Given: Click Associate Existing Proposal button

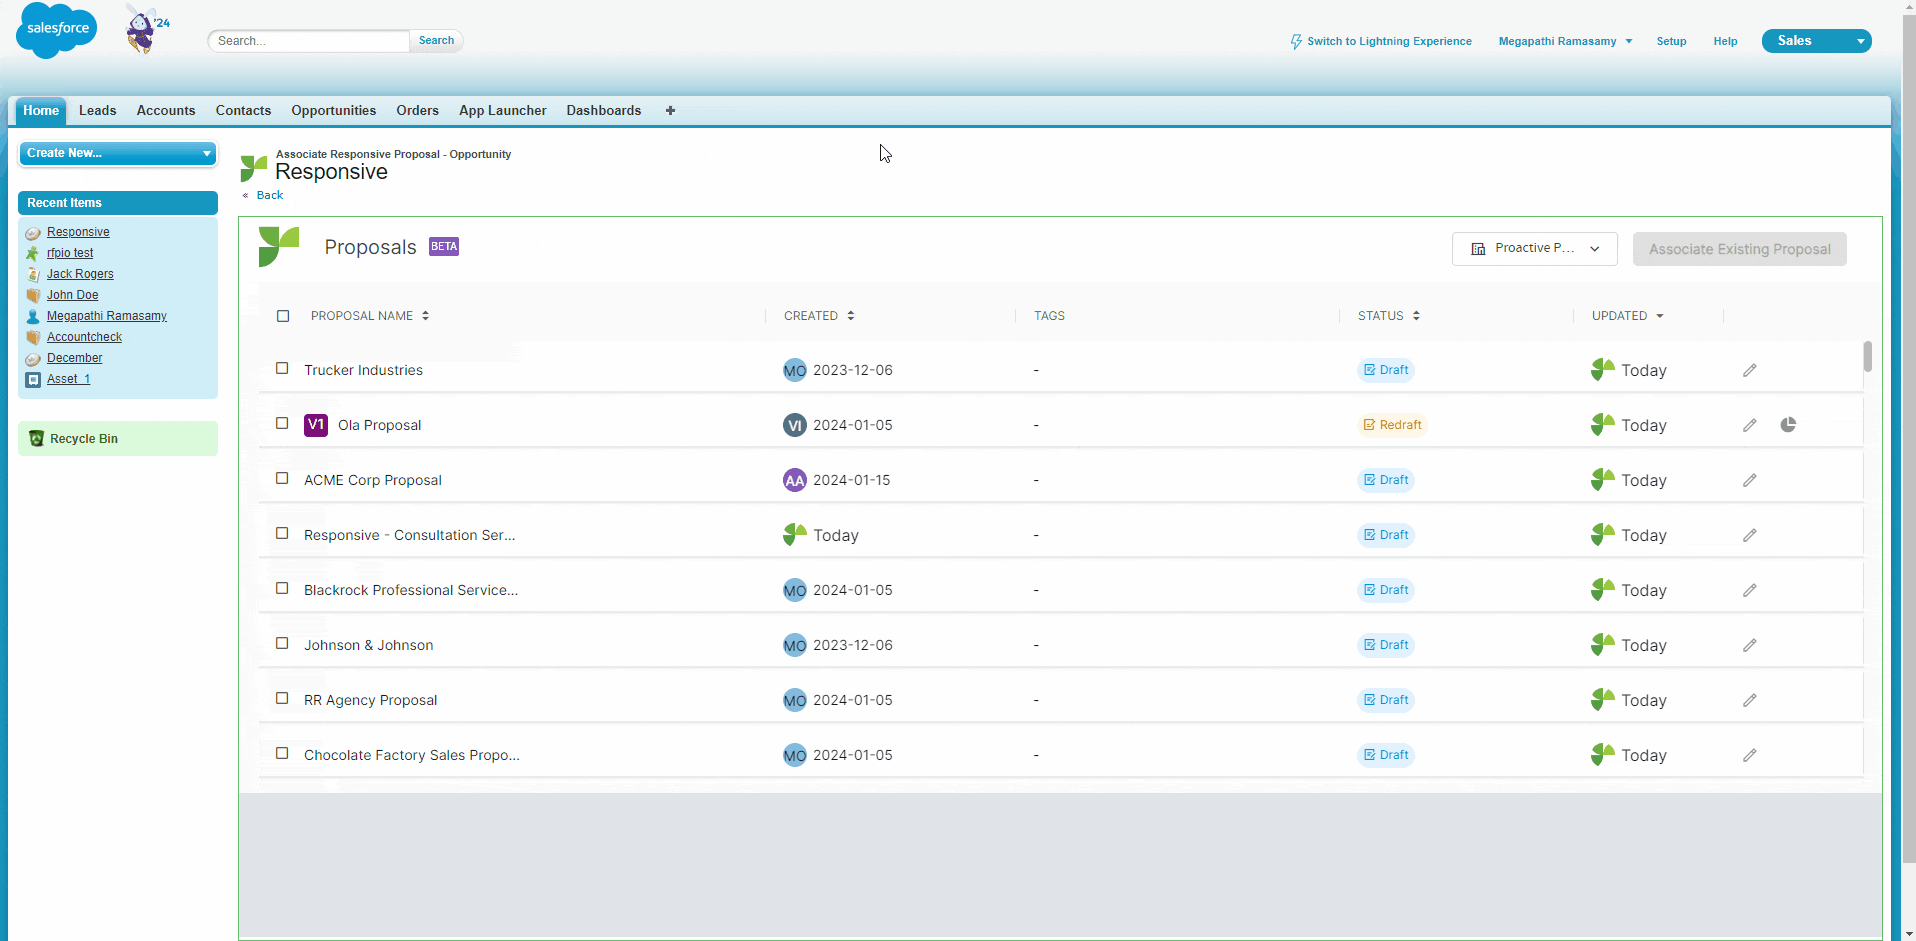Looking at the screenshot, I should 1740,249.
